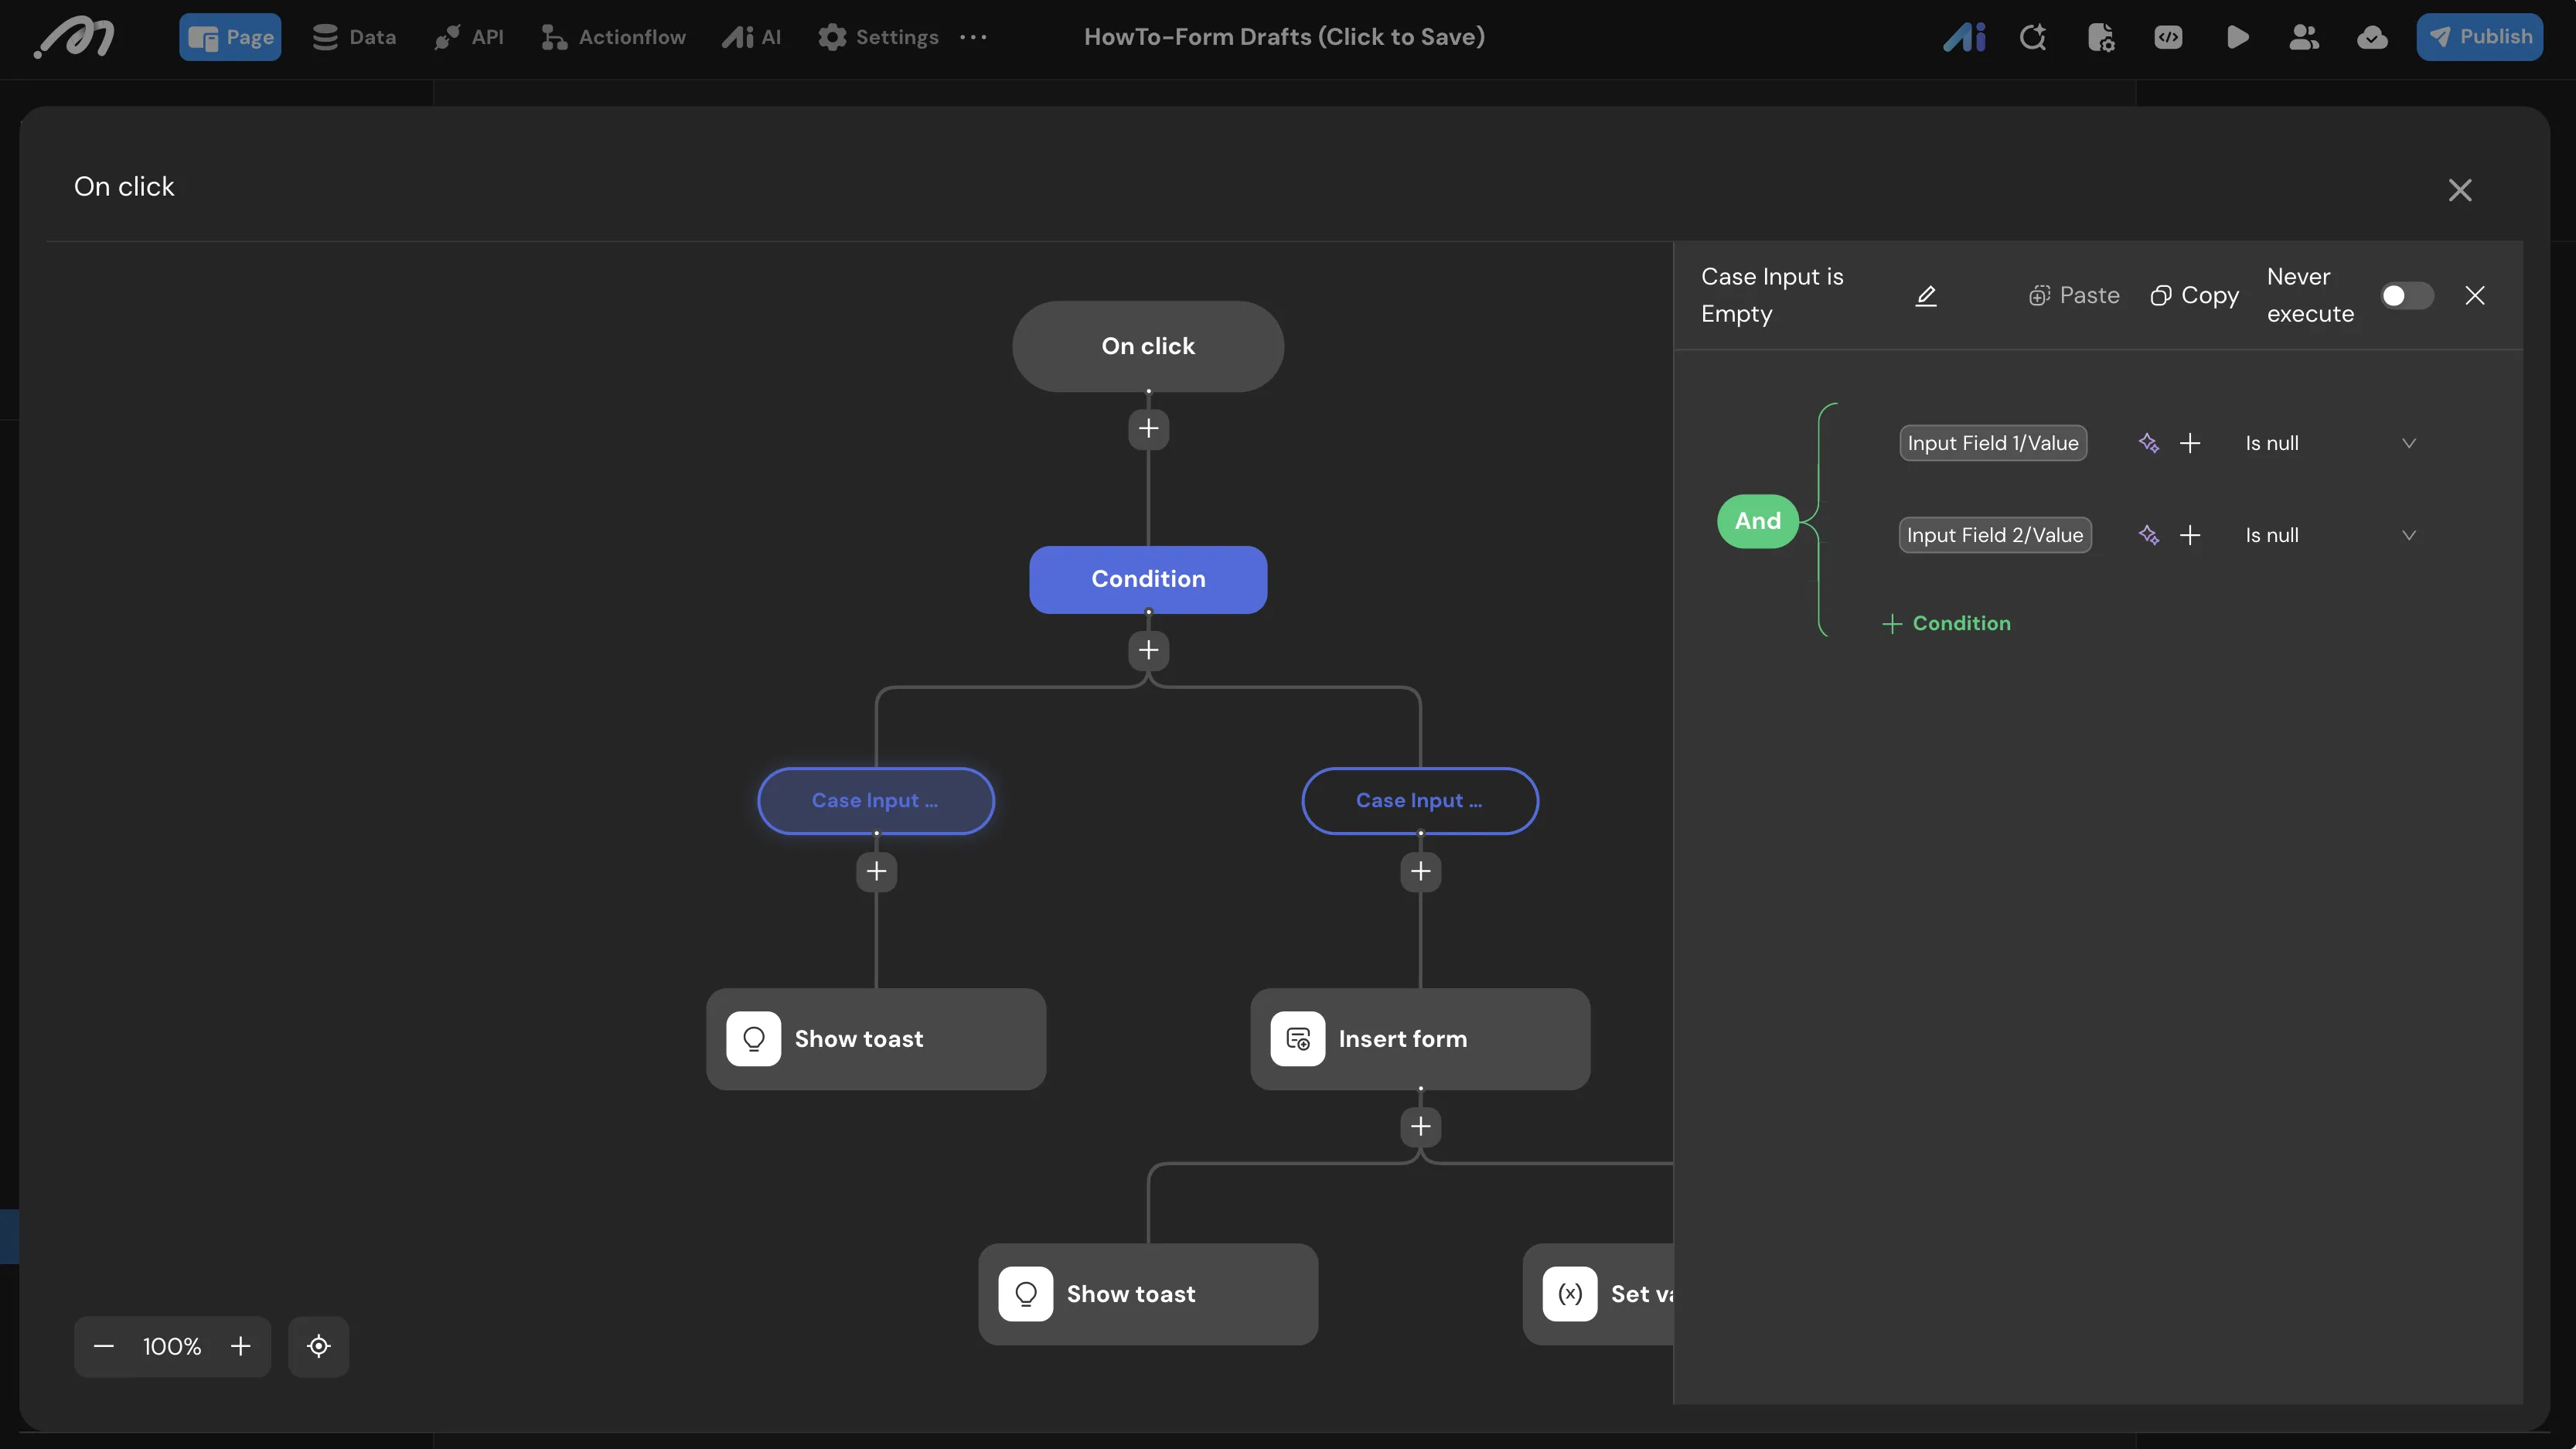Close the Case Input is Empty panel

[x=2475, y=296]
